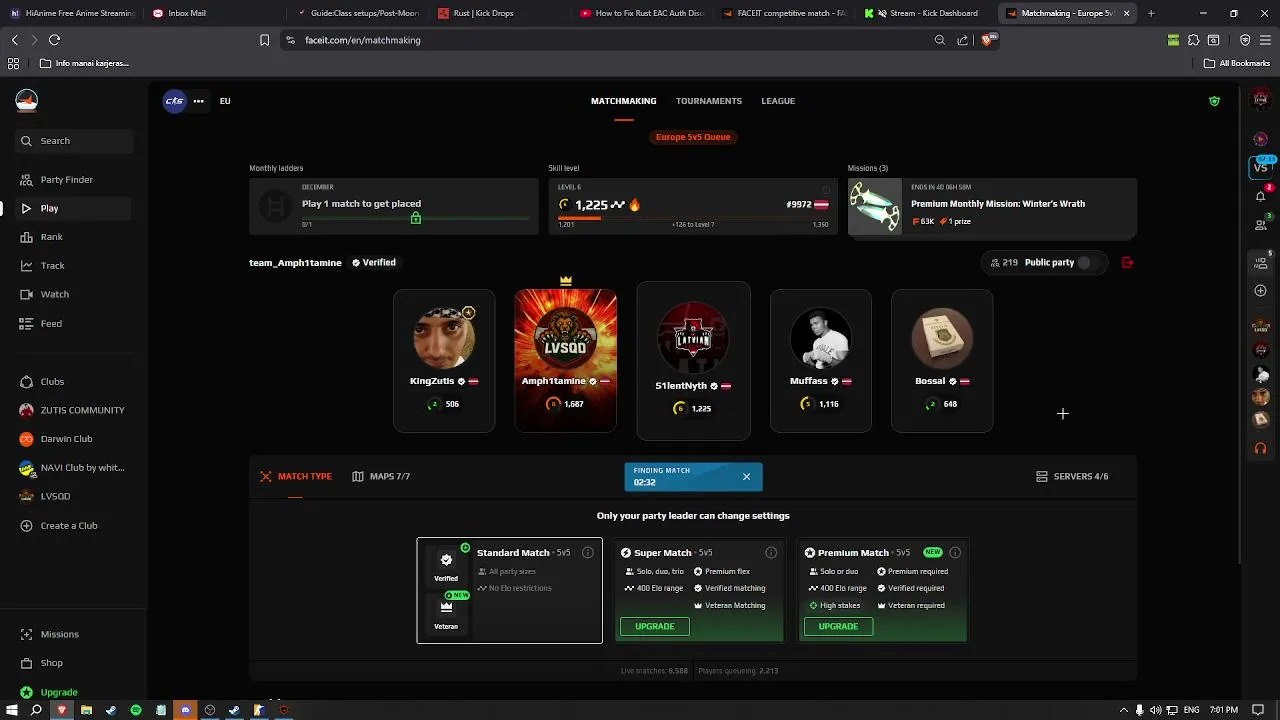Open the SERVERS 4/6 settings
The width and height of the screenshot is (1280, 720).
(x=1072, y=477)
